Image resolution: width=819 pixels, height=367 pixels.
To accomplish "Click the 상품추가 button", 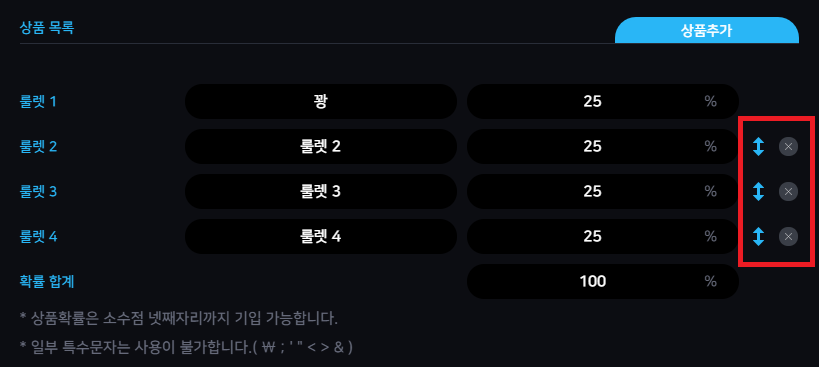I will (x=707, y=30).
